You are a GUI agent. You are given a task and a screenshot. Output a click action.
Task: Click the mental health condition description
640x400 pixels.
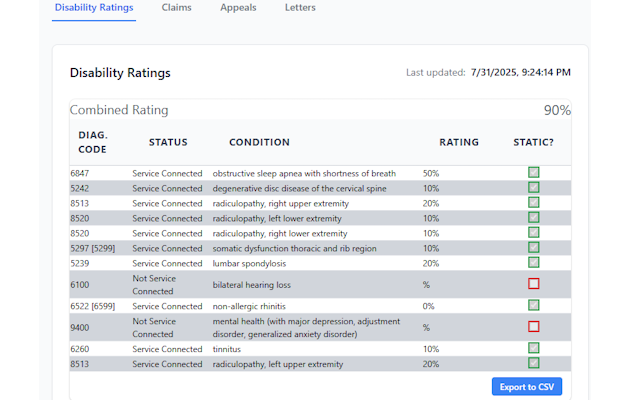(306, 328)
